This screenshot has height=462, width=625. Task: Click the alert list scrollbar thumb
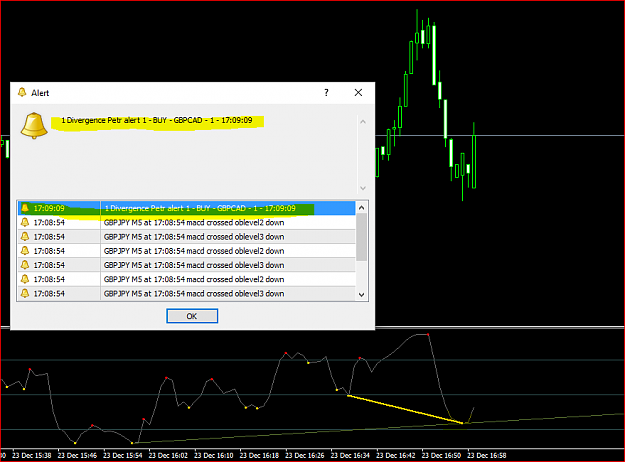pyautogui.click(x=362, y=237)
